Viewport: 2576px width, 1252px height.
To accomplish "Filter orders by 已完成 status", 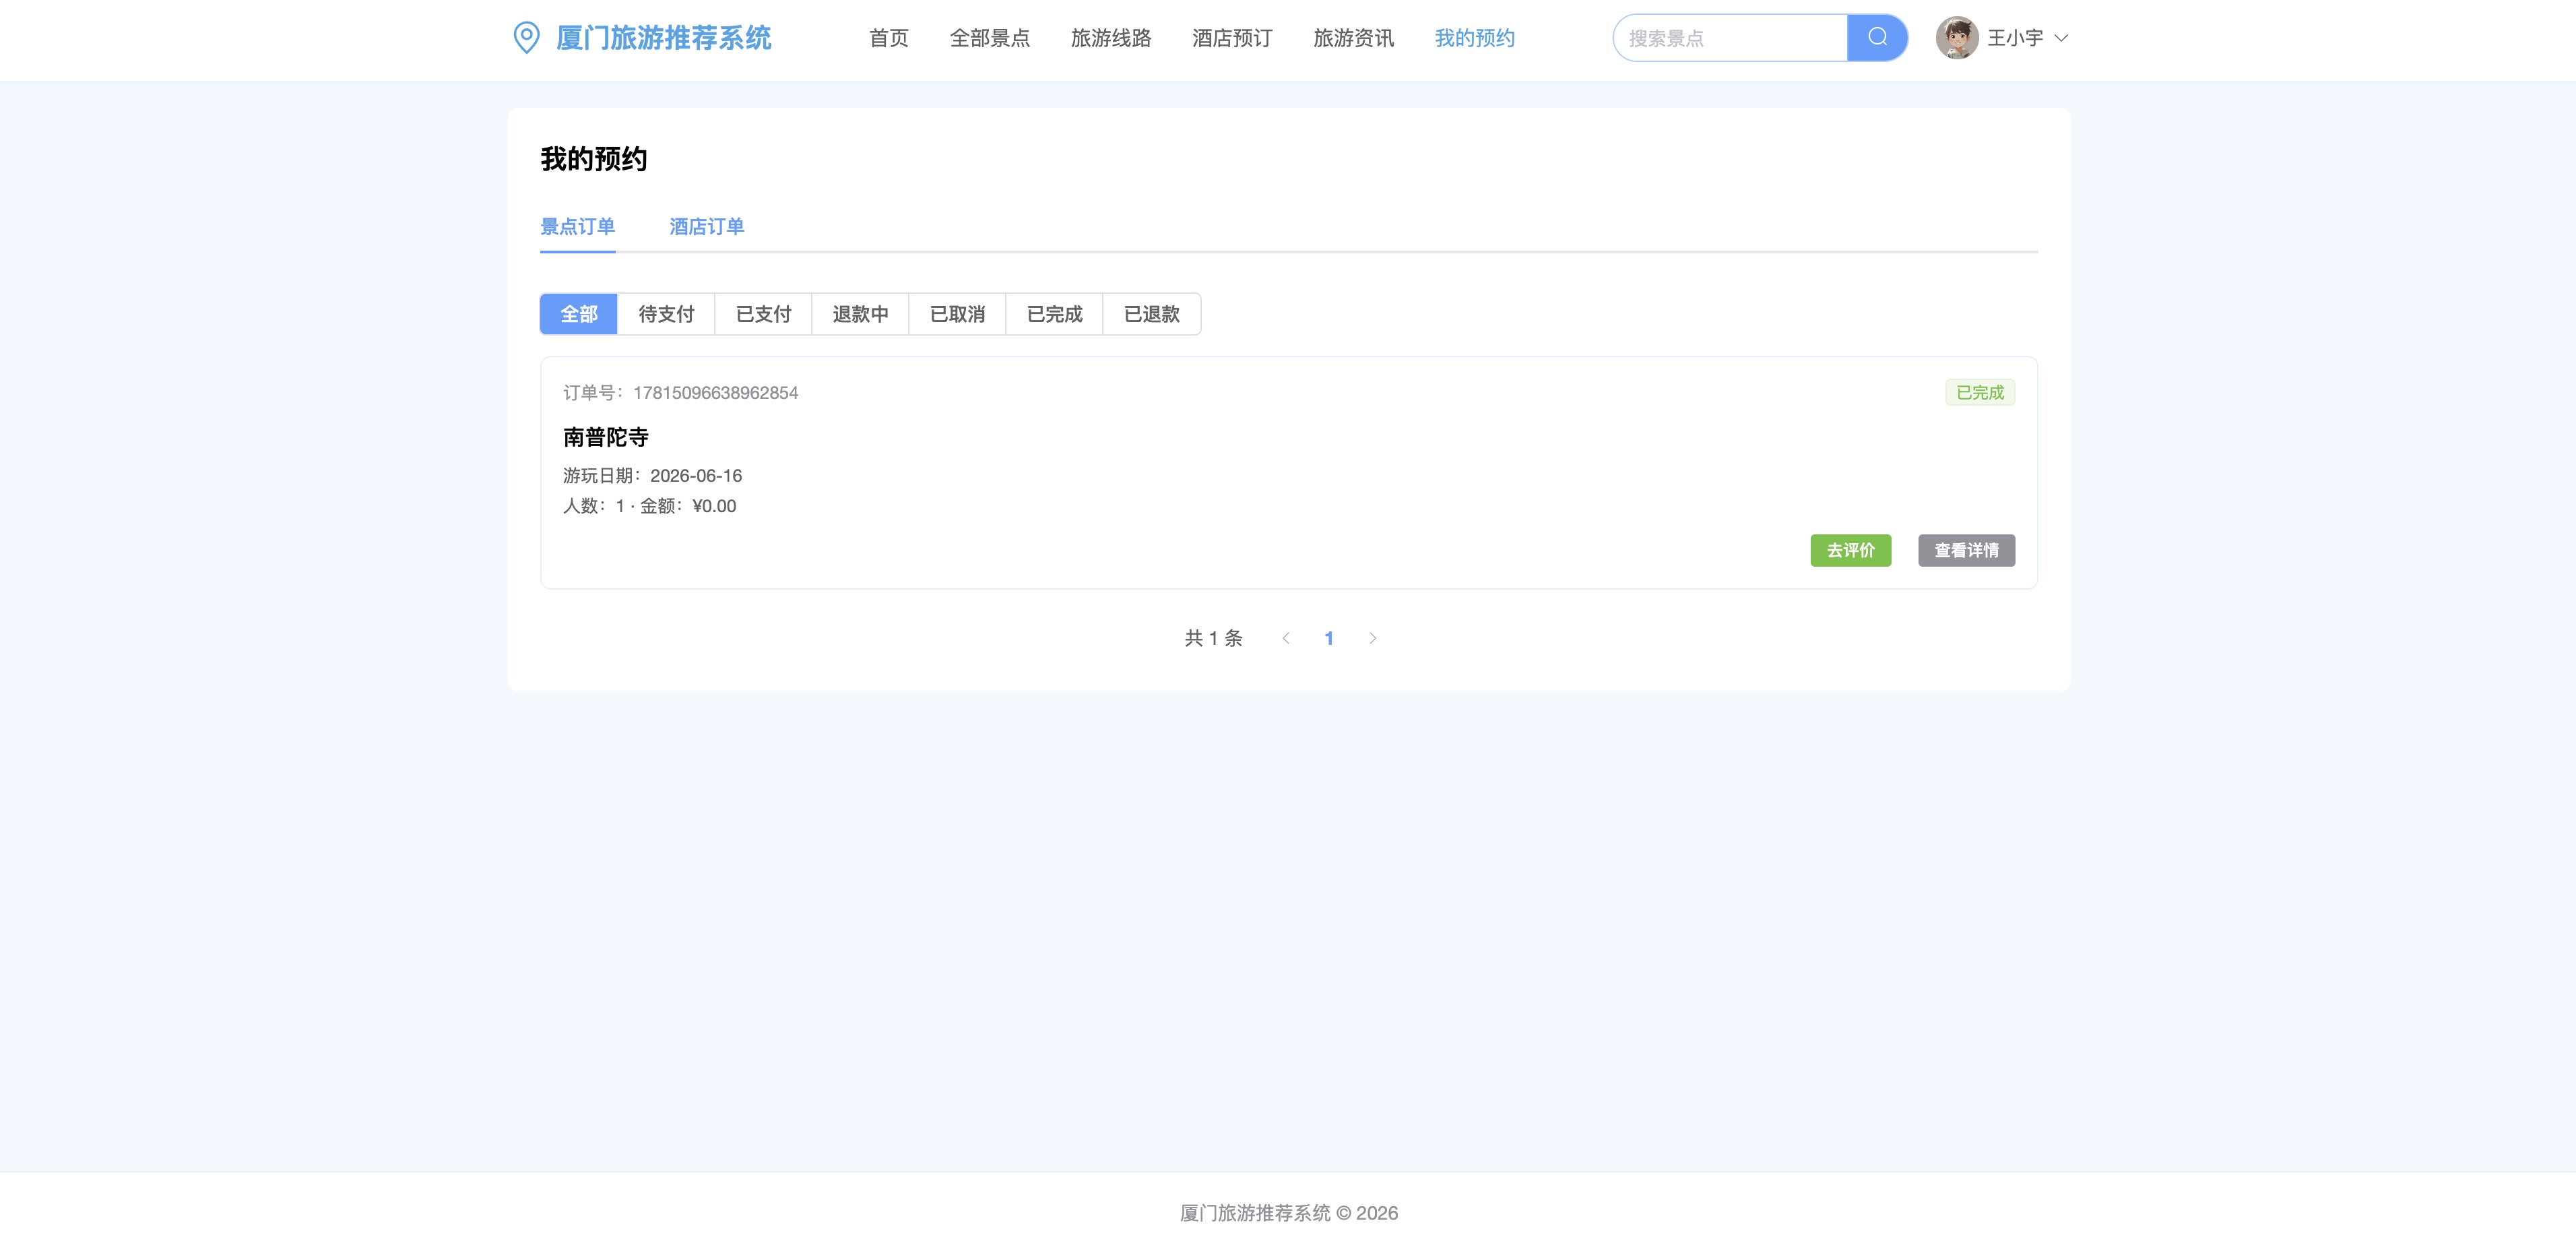I will tap(1054, 314).
